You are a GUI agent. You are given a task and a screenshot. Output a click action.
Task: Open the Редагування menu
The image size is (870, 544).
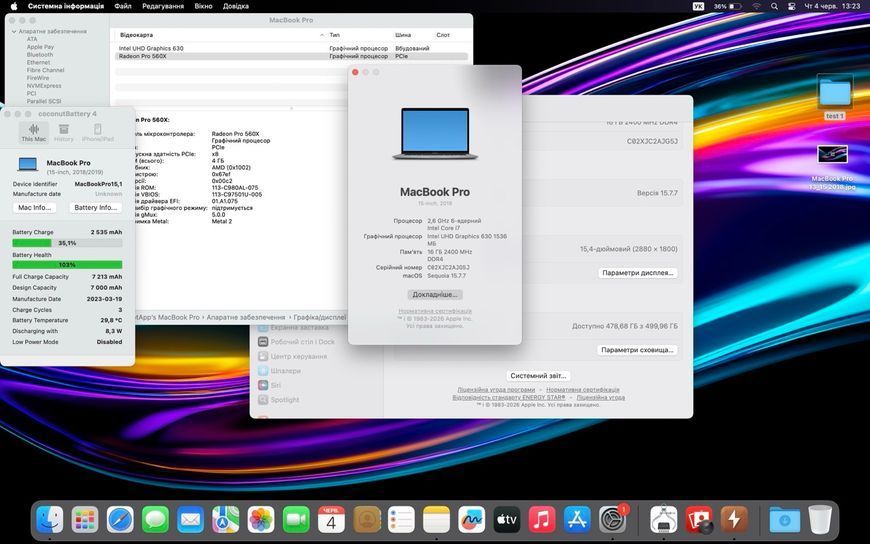pyautogui.click(x=163, y=6)
